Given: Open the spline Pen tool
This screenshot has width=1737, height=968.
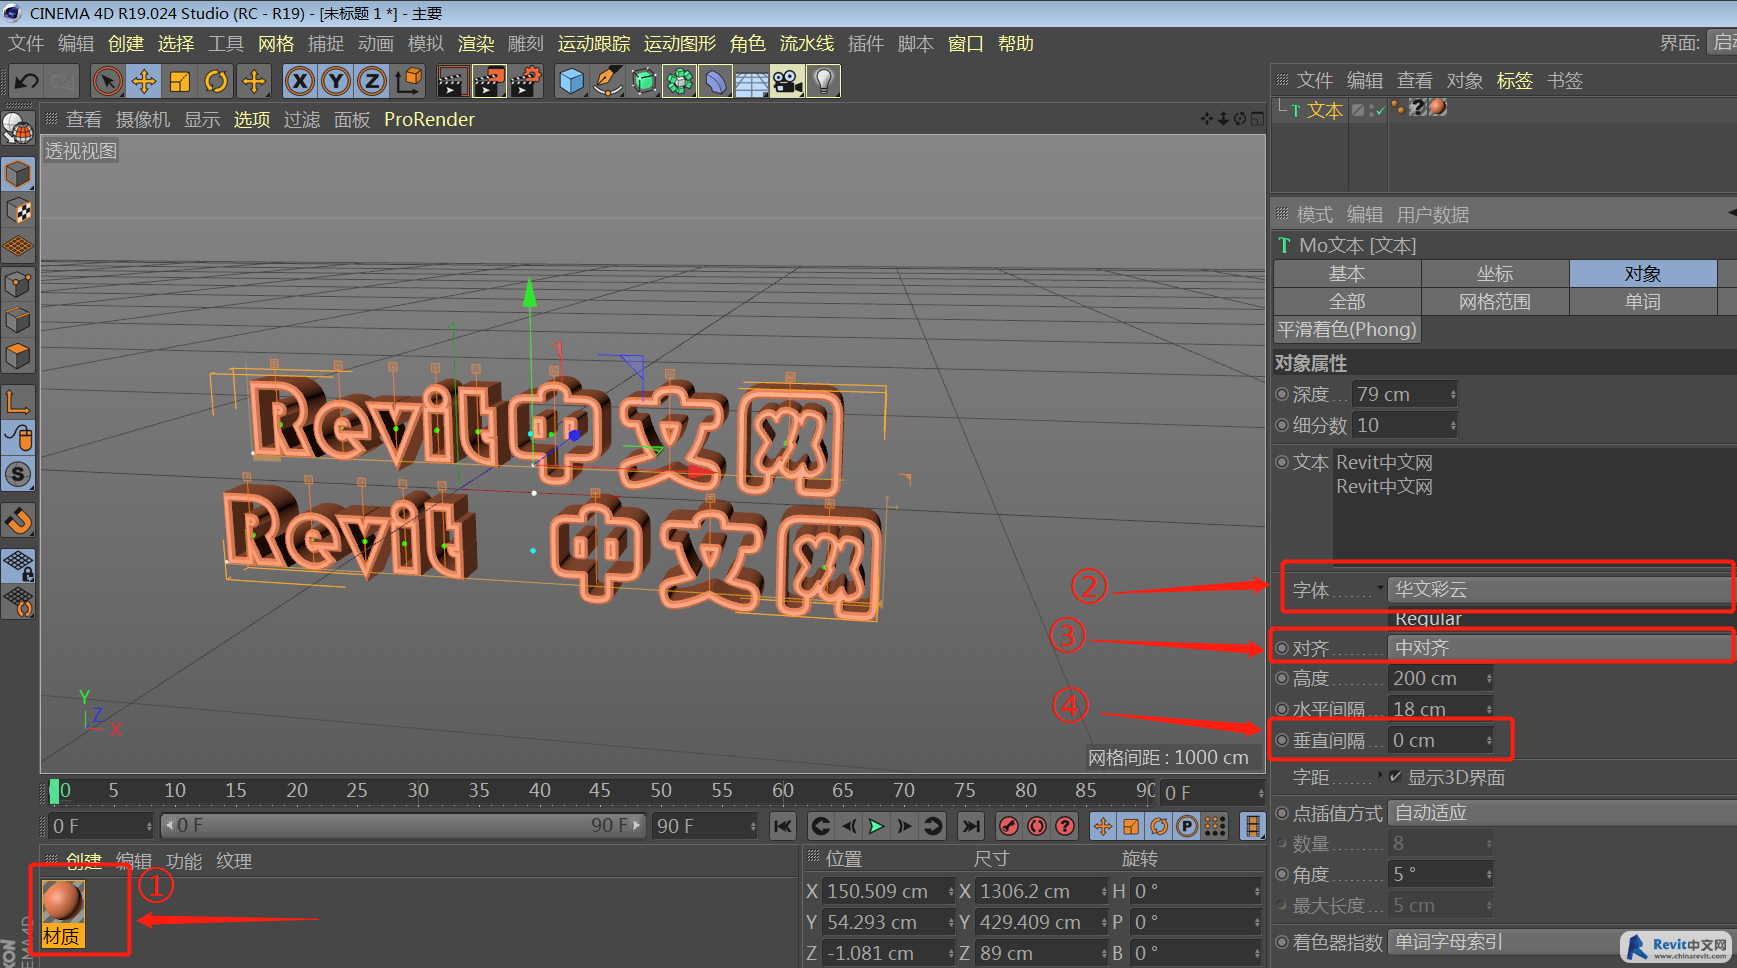Looking at the screenshot, I should click(x=608, y=81).
